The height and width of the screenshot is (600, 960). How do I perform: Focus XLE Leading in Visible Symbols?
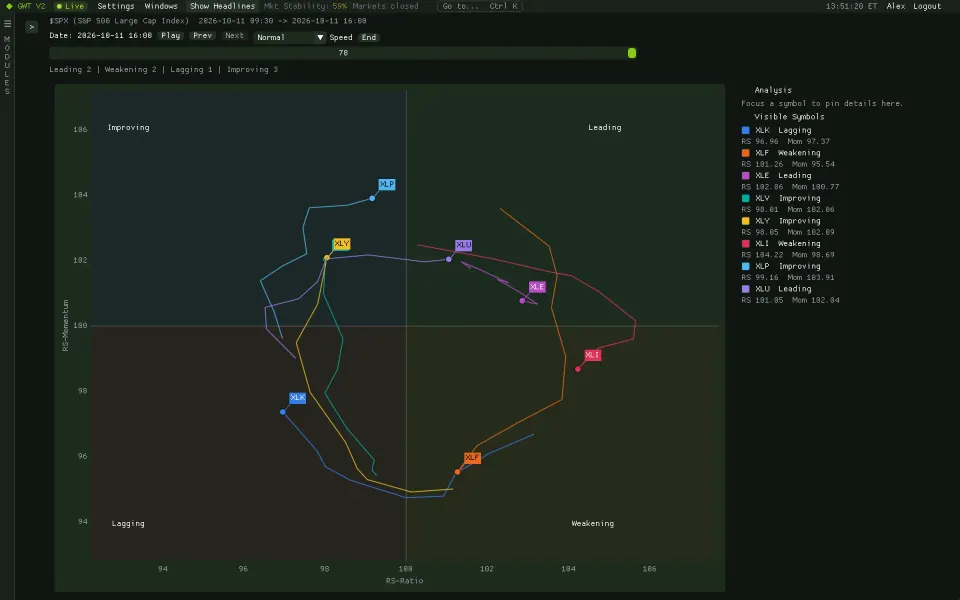tap(783, 176)
